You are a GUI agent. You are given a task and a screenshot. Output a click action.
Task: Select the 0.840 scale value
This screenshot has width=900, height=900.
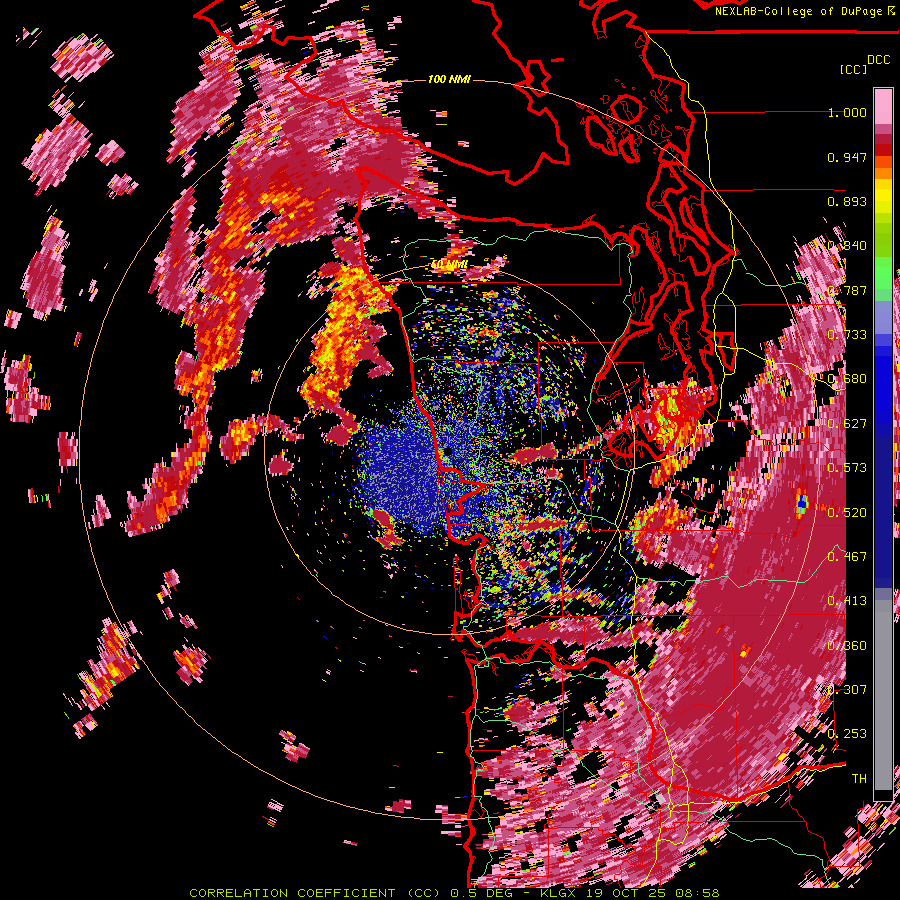[847, 246]
